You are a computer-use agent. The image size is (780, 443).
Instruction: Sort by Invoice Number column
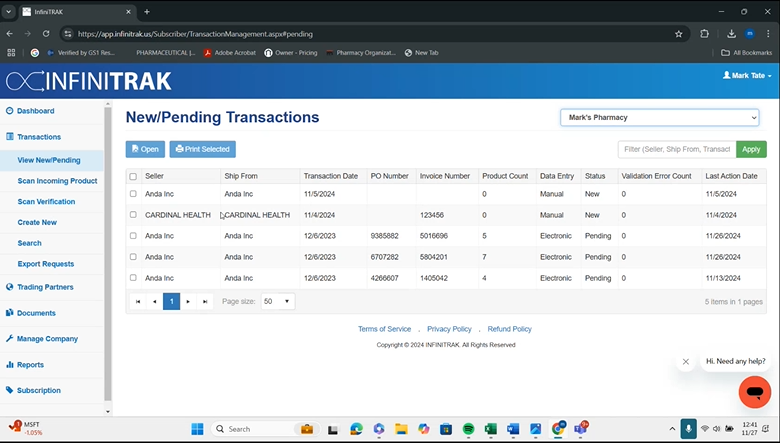tap(445, 176)
